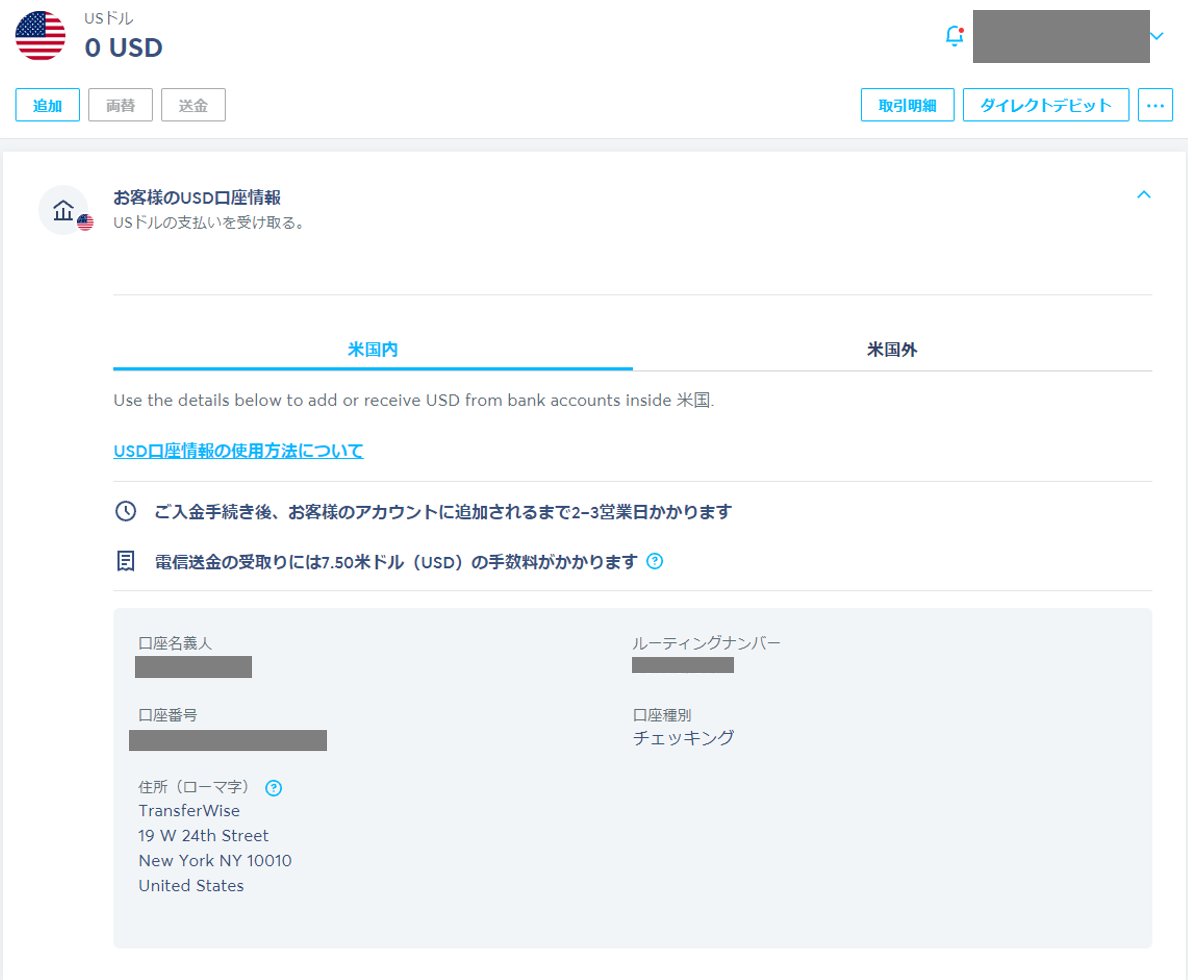Viewport: 1188px width, 980px height.
Task: Click the 'Use the details below' description
Action: (414, 400)
